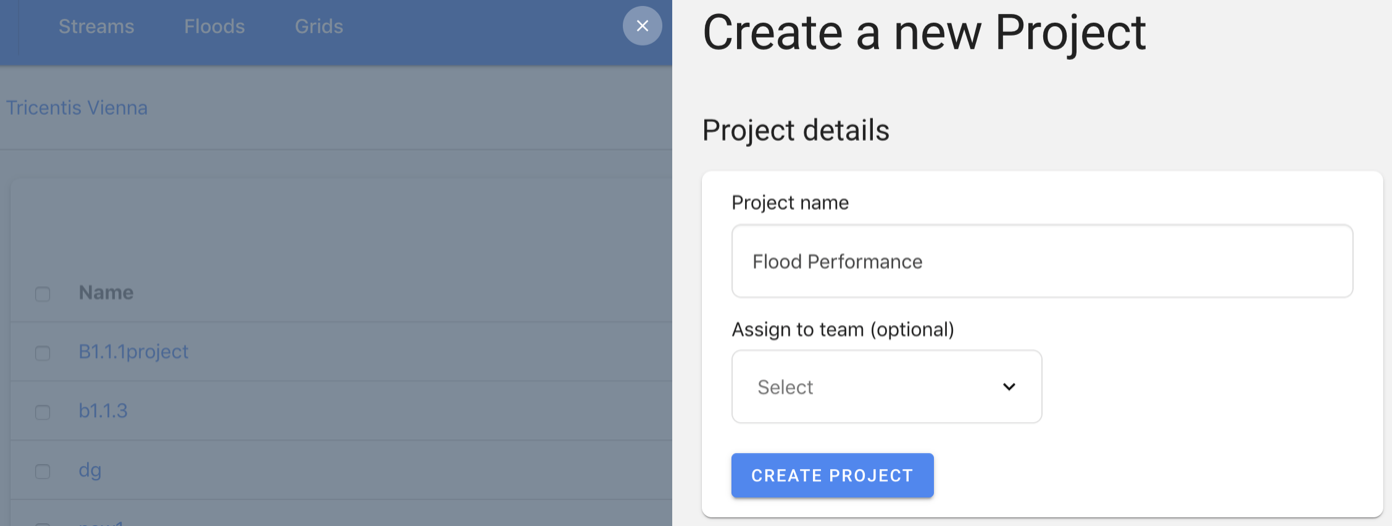Open the B1.1.1project link

point(133,352)
